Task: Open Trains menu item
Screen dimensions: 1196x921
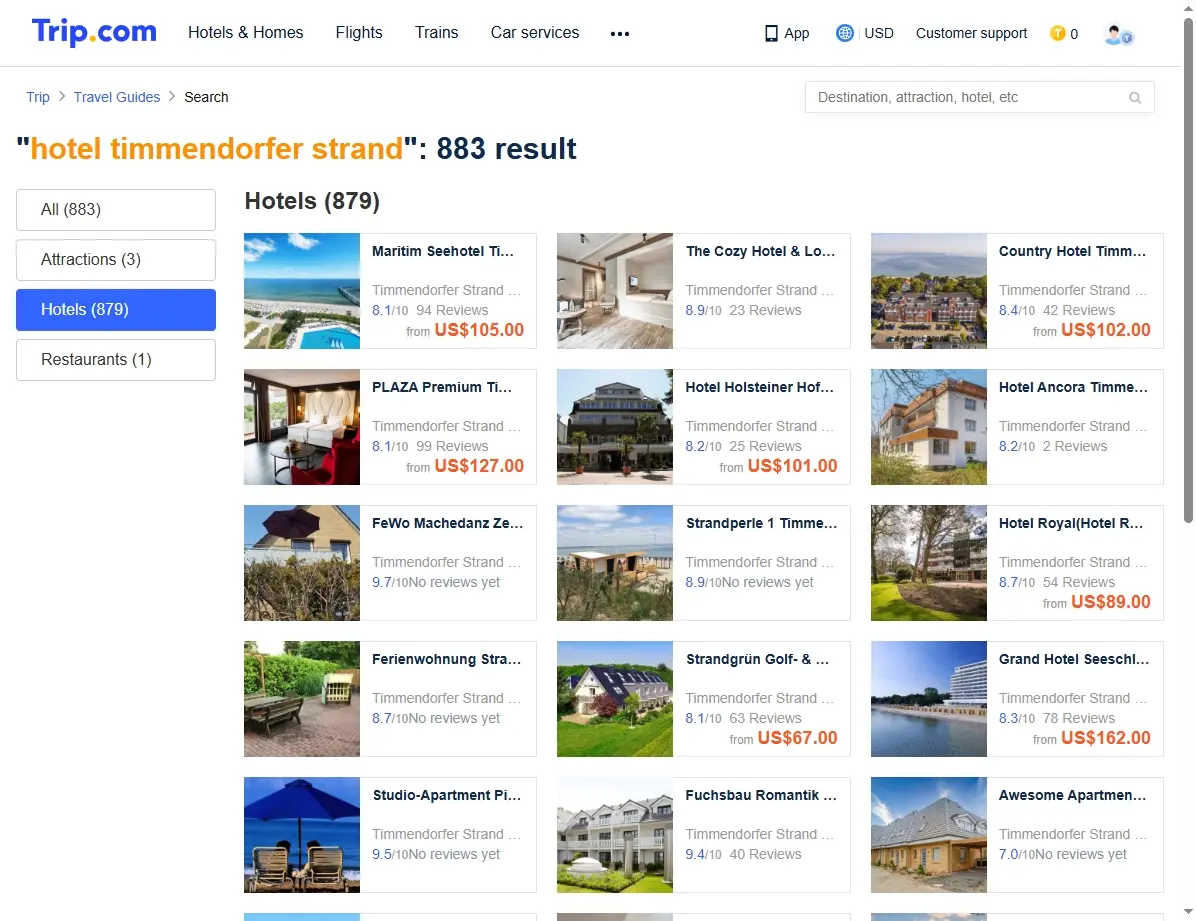Action: tap(436, 33)
